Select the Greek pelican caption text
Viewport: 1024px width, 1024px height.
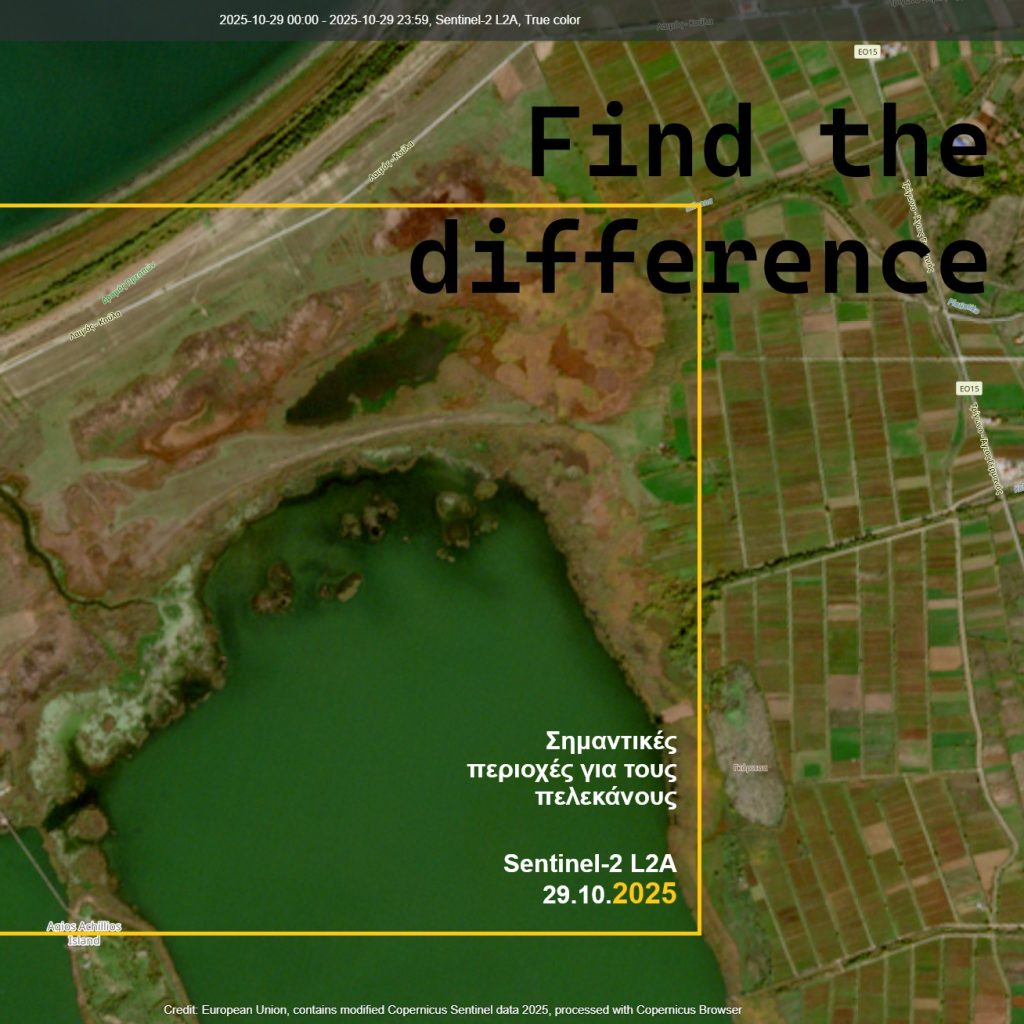572,769
